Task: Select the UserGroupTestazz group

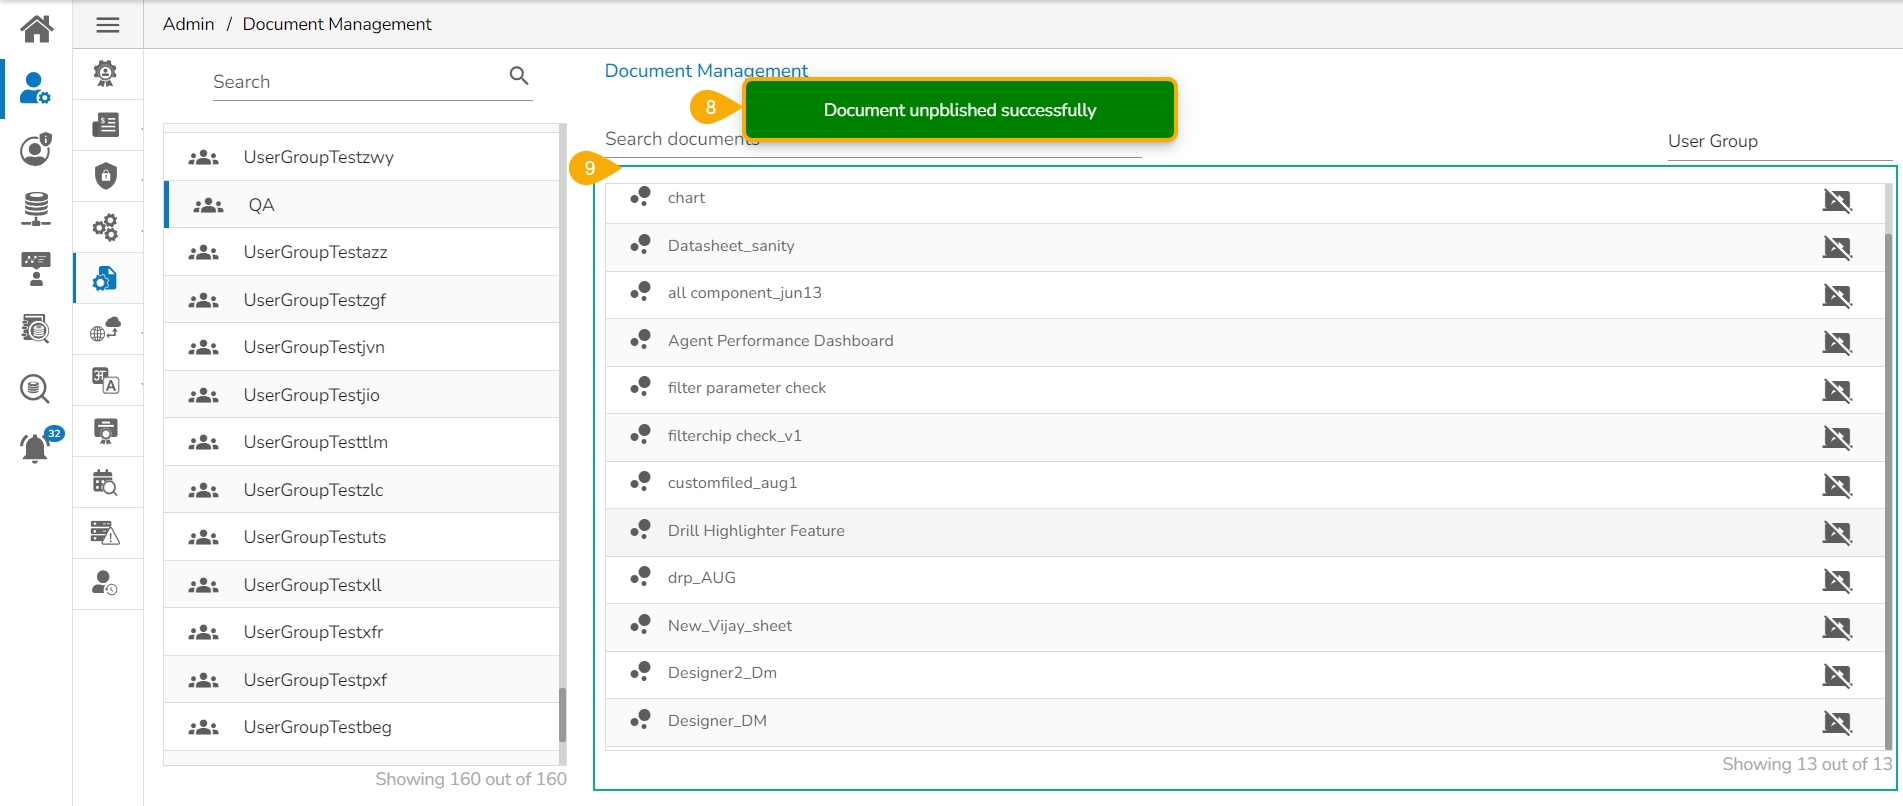Action: (361, 252)
